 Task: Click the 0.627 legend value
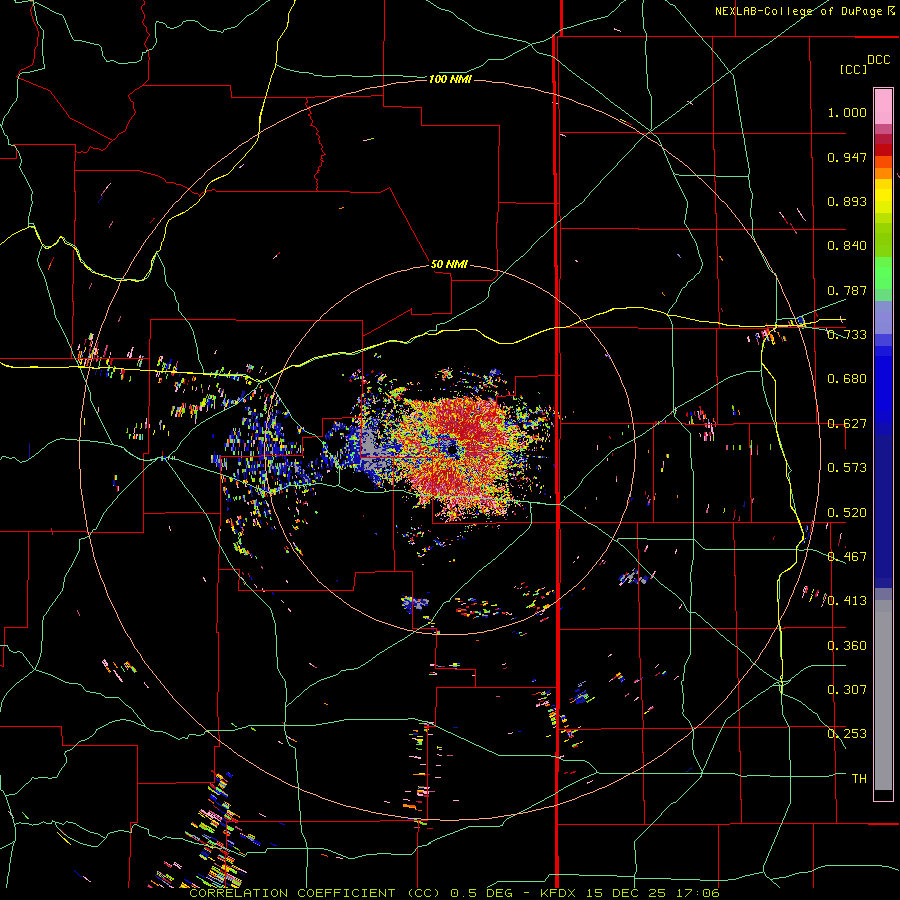847,424
